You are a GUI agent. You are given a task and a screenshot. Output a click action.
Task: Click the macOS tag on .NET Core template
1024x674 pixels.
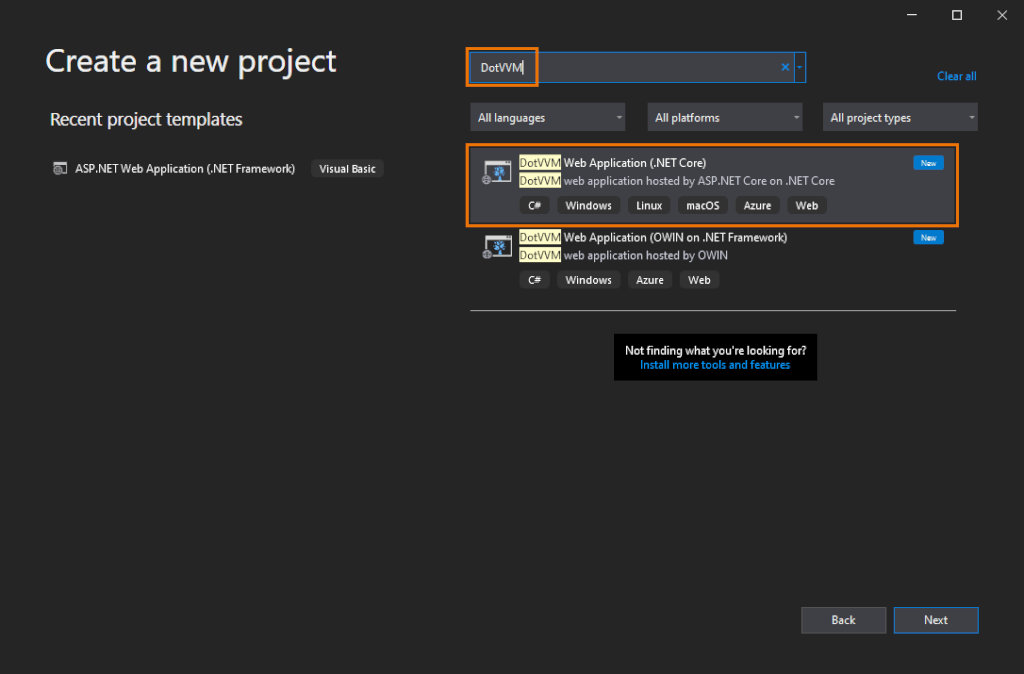point(700,206)
